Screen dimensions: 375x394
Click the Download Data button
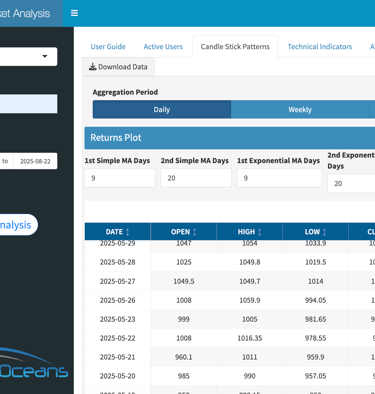118,67
